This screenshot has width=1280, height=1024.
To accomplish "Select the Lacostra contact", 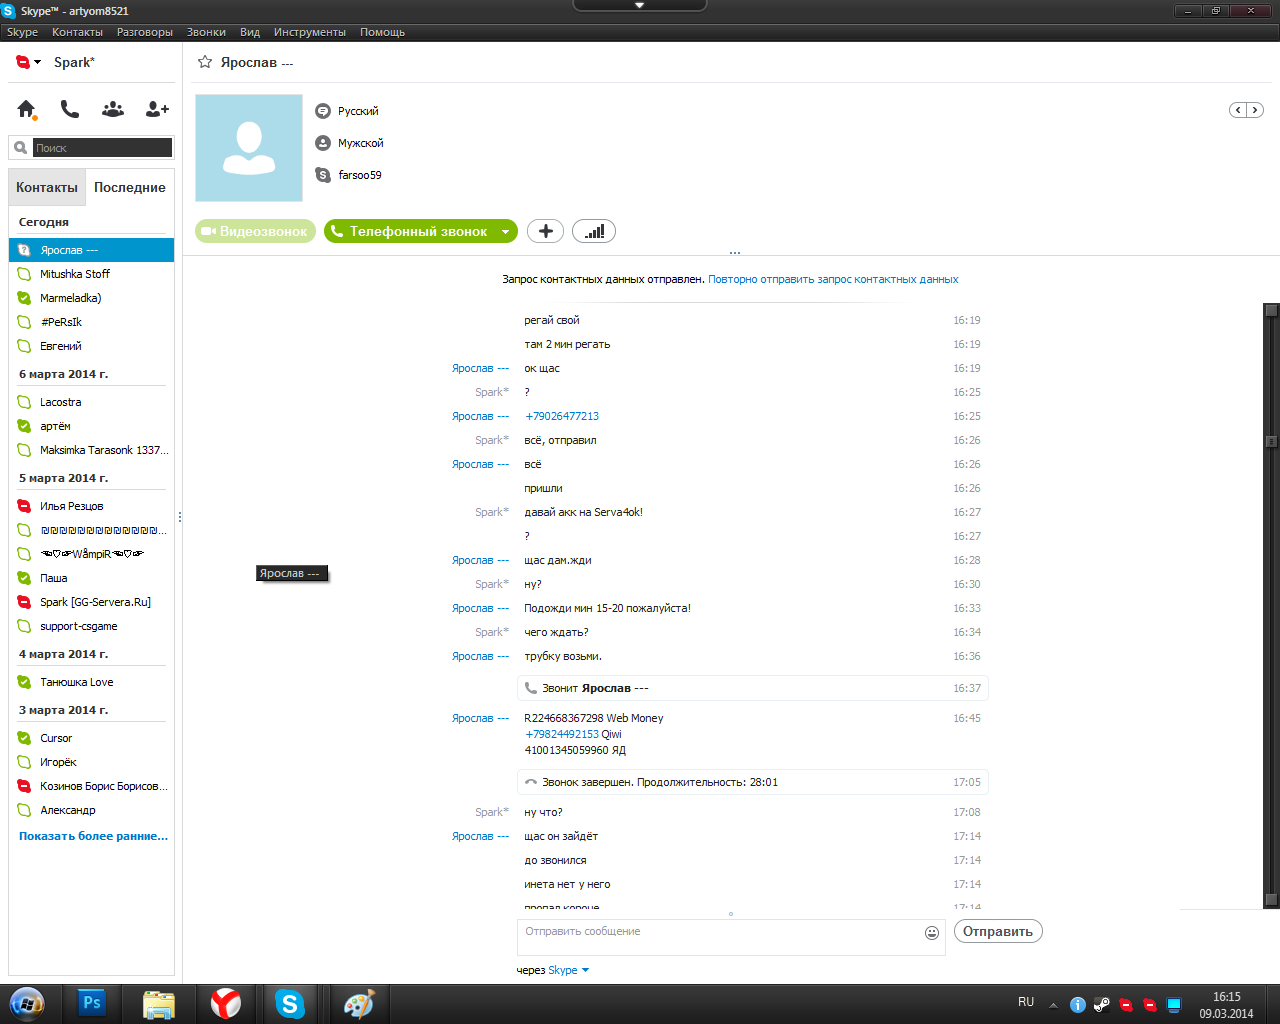I will 91,402.
